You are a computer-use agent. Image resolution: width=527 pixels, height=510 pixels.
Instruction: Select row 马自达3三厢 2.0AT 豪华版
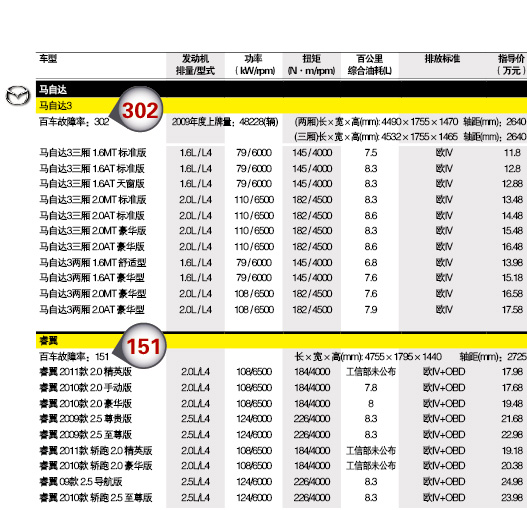281,247
